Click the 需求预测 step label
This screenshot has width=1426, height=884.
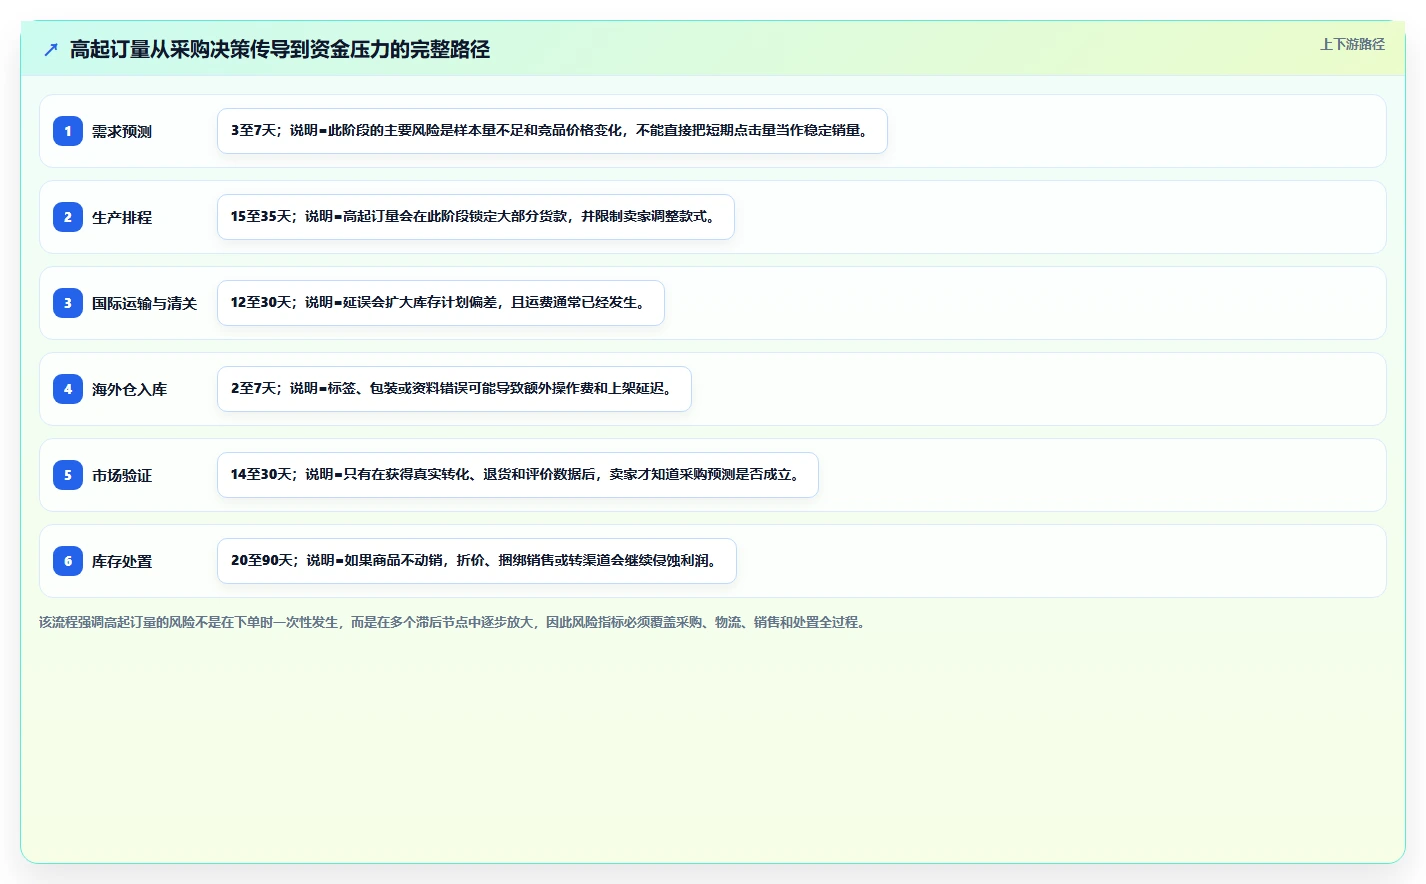click(122, 132)
